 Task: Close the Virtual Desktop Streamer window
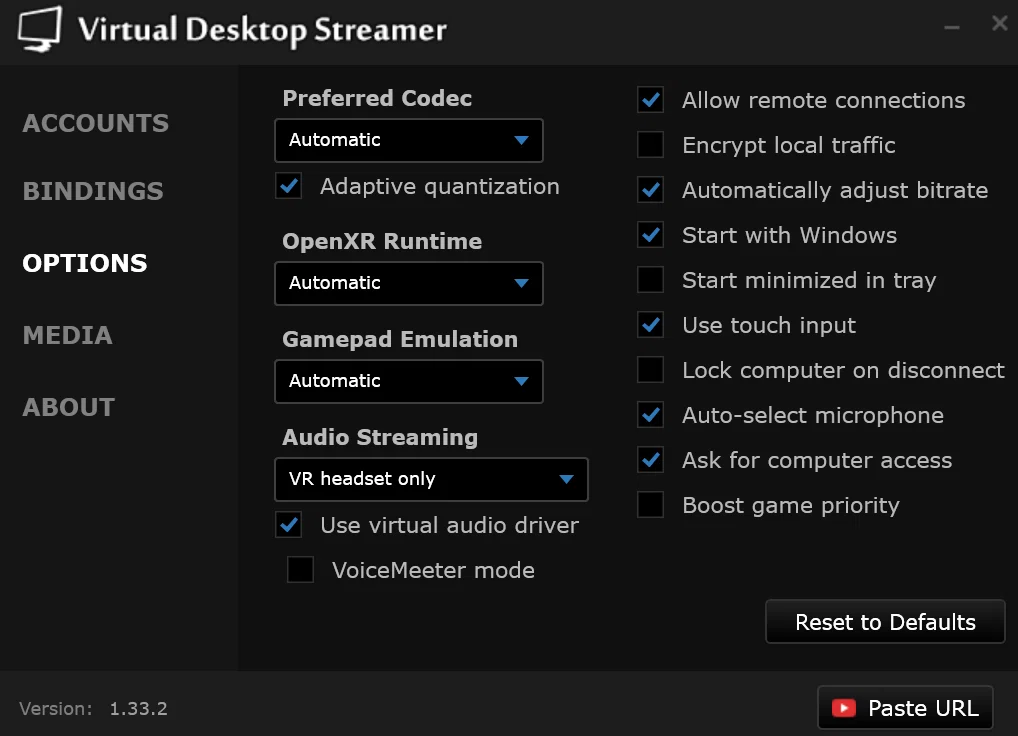pos(1000,23)
